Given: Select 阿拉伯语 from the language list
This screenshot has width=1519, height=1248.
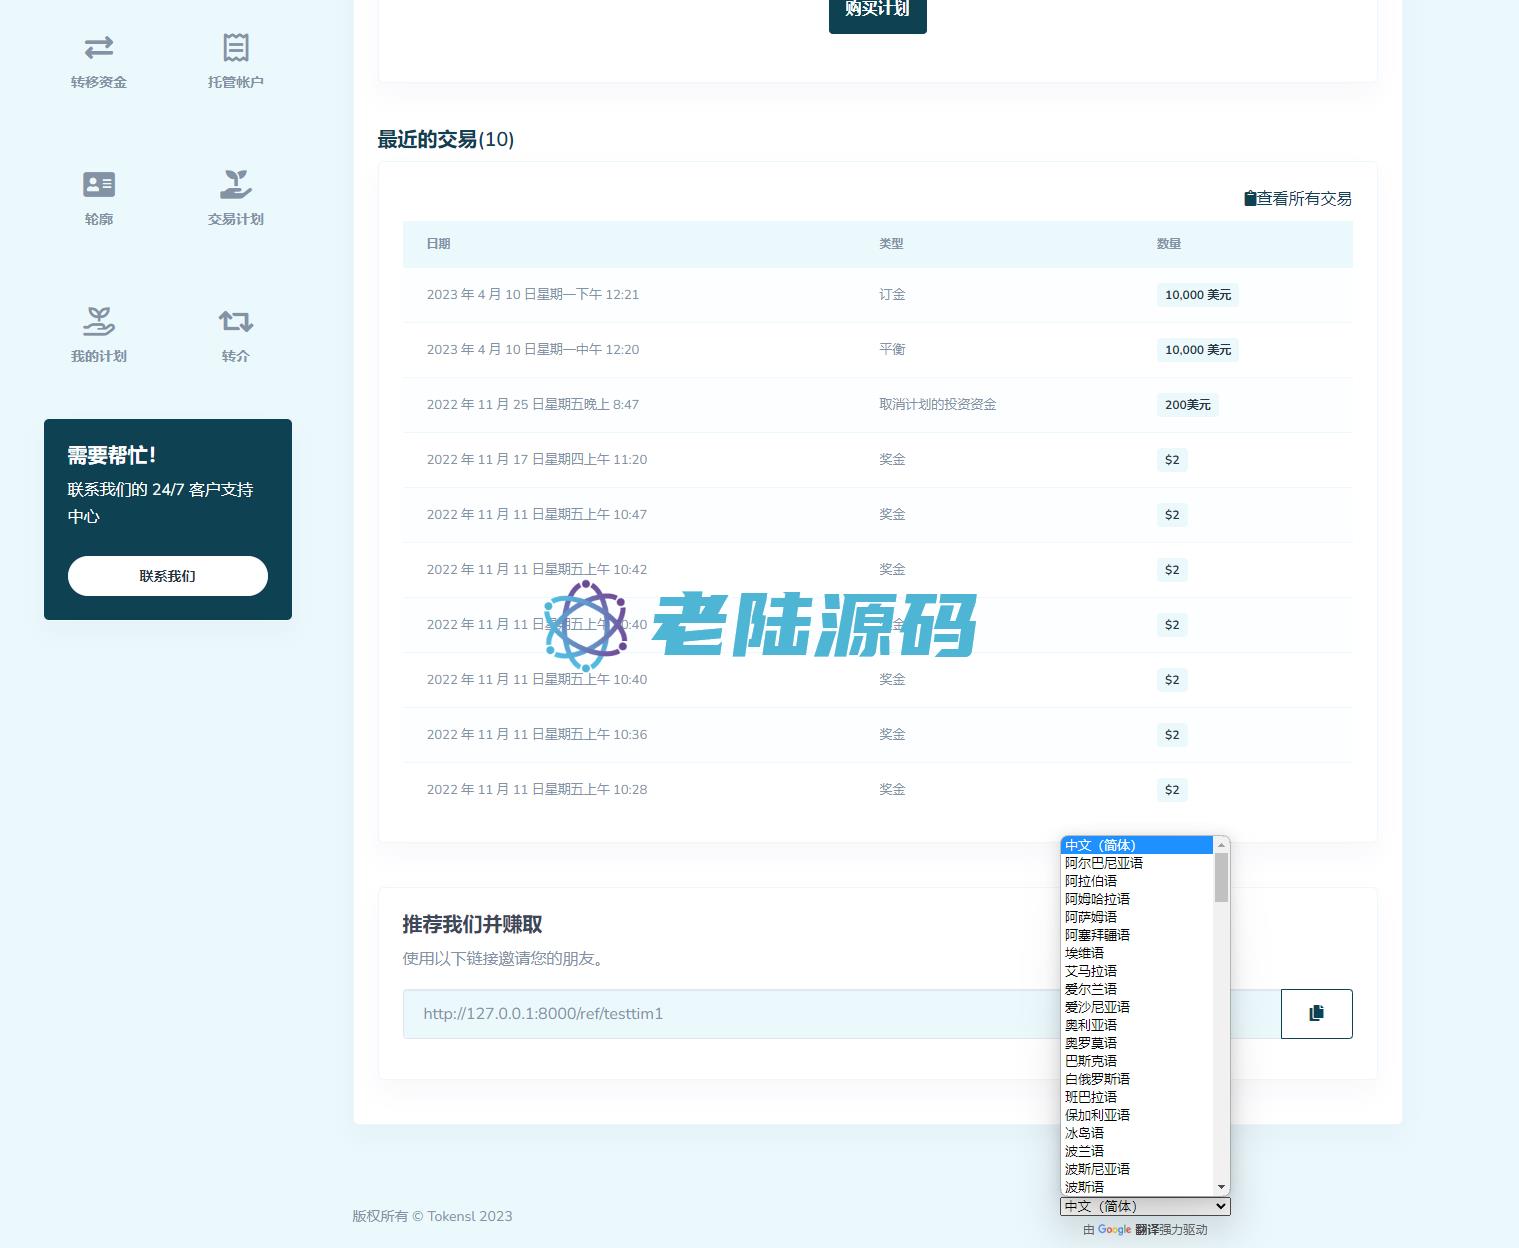Looking at the screenshot, I should (x=1091, y=881).
